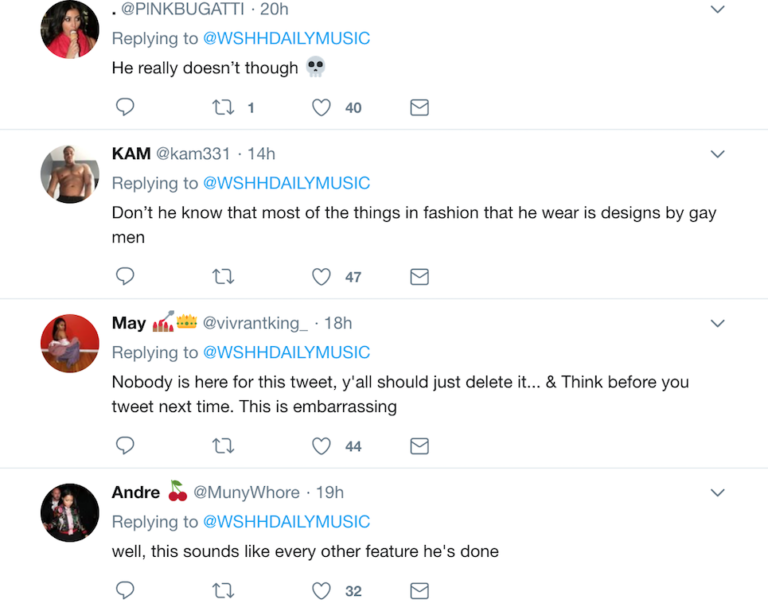This screenshot has height=611, width=768.
Task: Open more options chevron on PINKBUGATTI's tweet
Action: [717, 9]
